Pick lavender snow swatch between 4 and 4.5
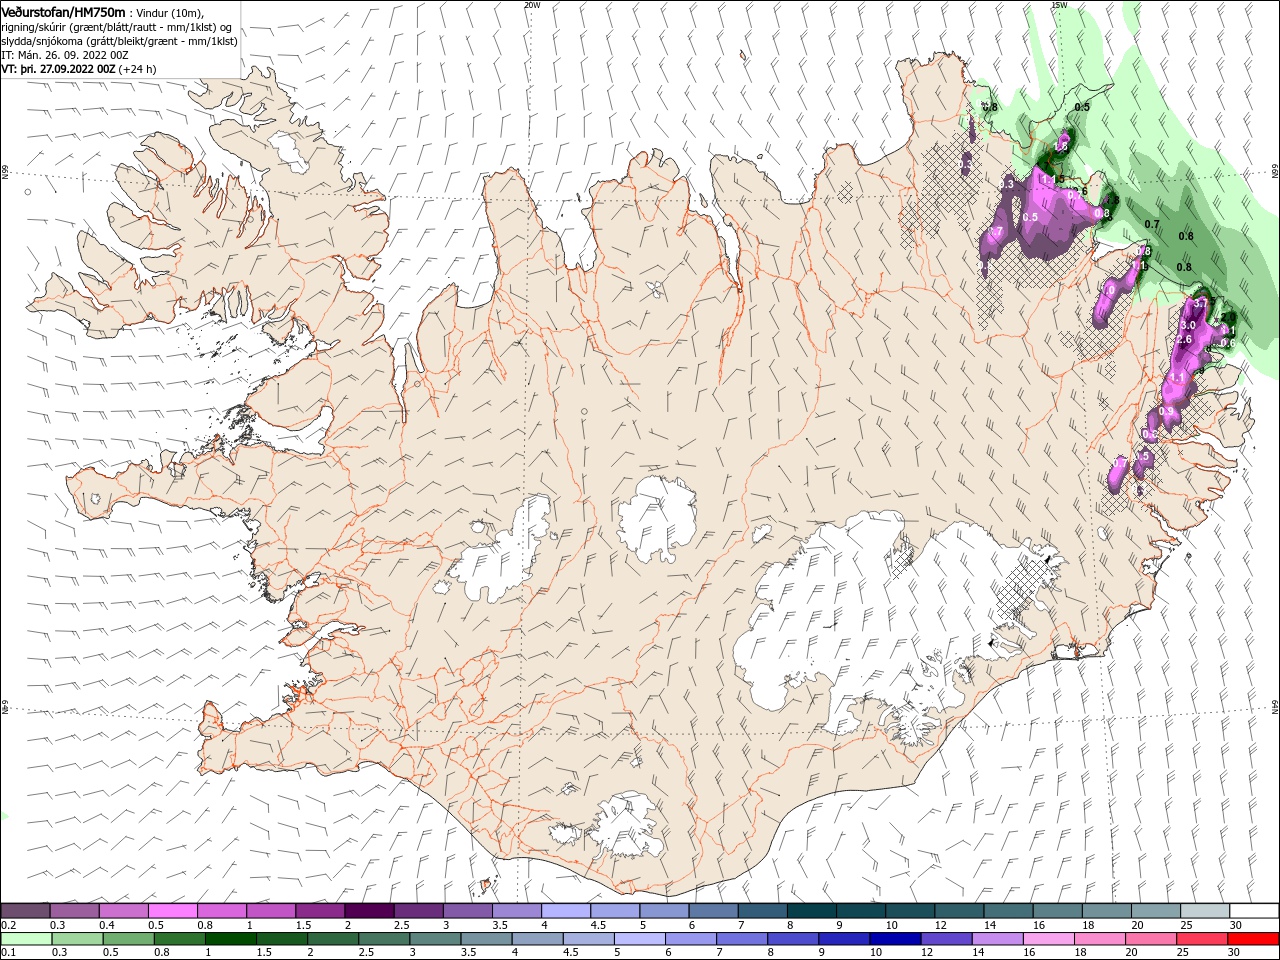Viewport: 1280px width, 960px height. [566, 910]
